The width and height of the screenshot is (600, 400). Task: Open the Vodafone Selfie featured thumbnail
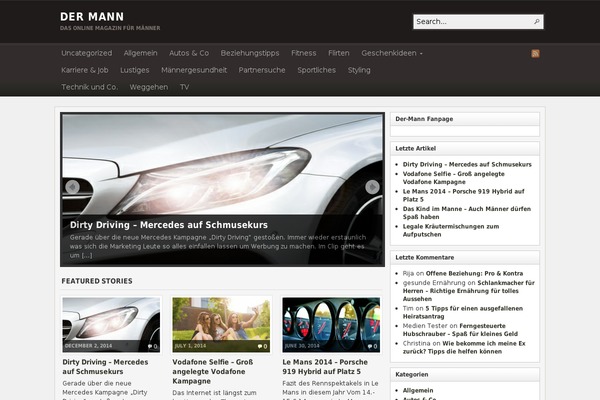(x=221, y=325)
